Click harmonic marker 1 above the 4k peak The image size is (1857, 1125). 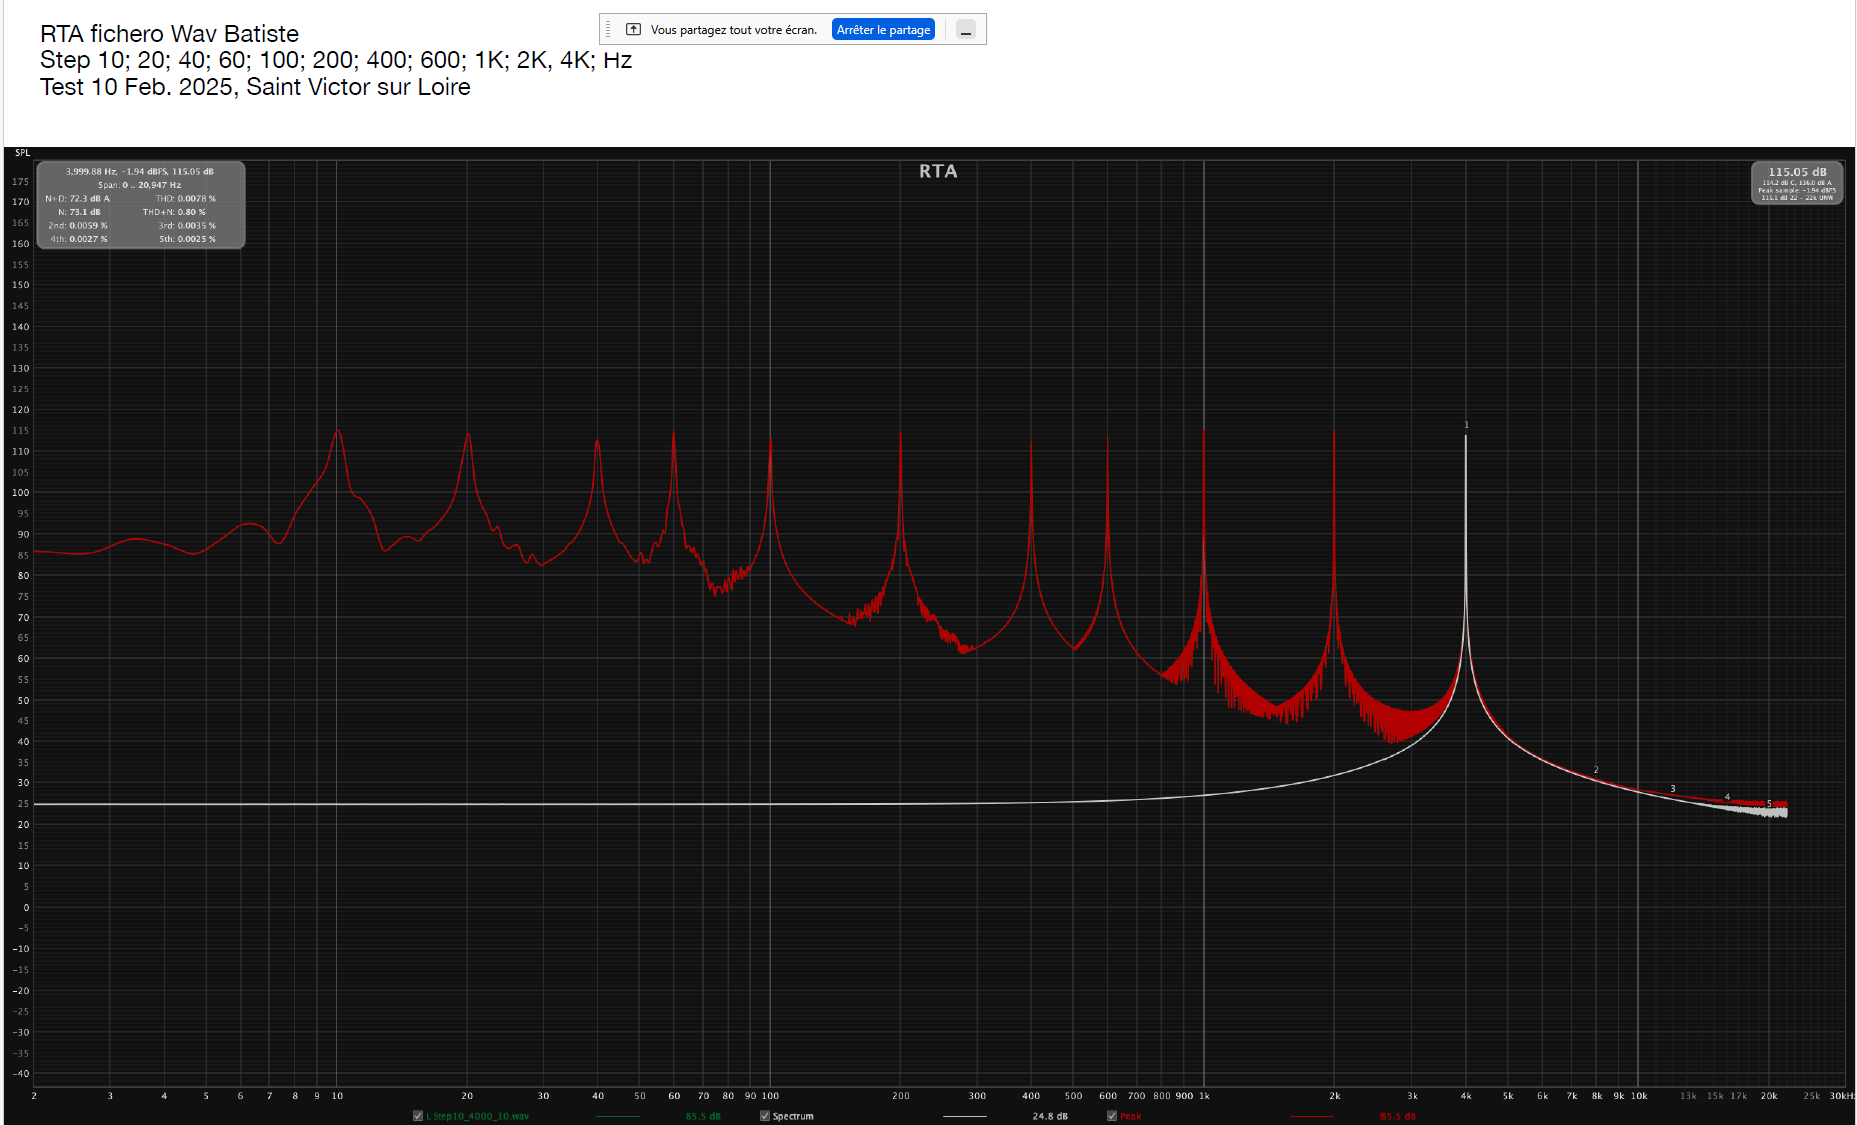pos(1466,425)
